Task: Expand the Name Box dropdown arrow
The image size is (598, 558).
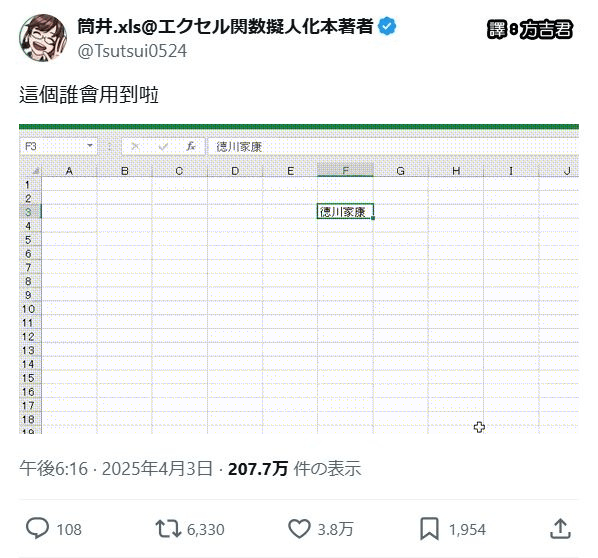Action: [x=90, y=146]
